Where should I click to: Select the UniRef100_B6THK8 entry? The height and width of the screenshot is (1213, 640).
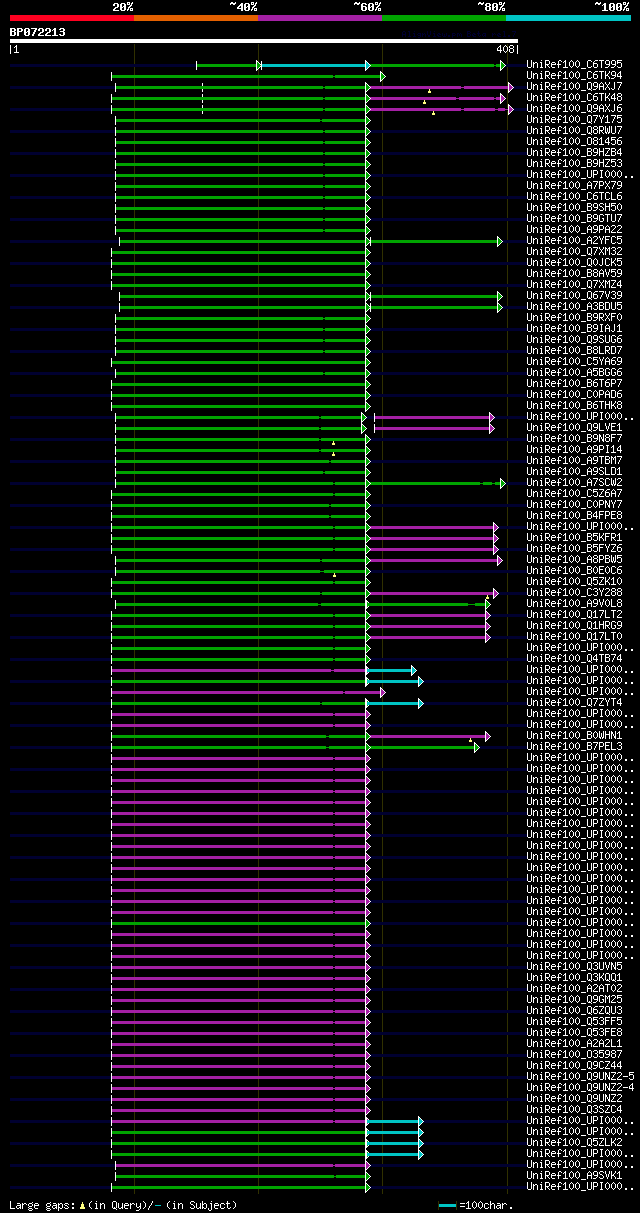coord(574,405)
